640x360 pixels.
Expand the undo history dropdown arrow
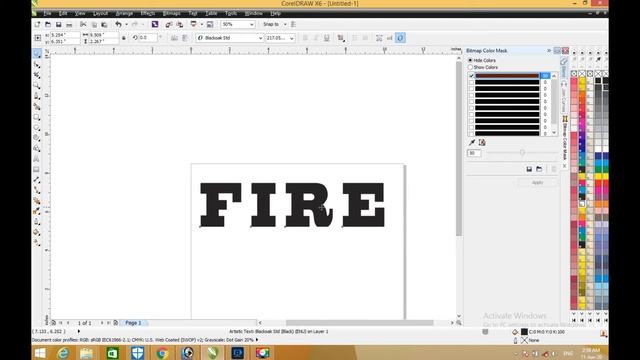pos(126,24)
